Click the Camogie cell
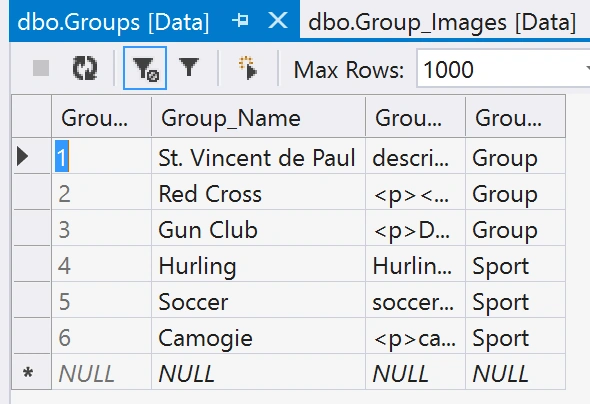Image resolution: width=590 pixels, height=404 pixels. [258, 337]
